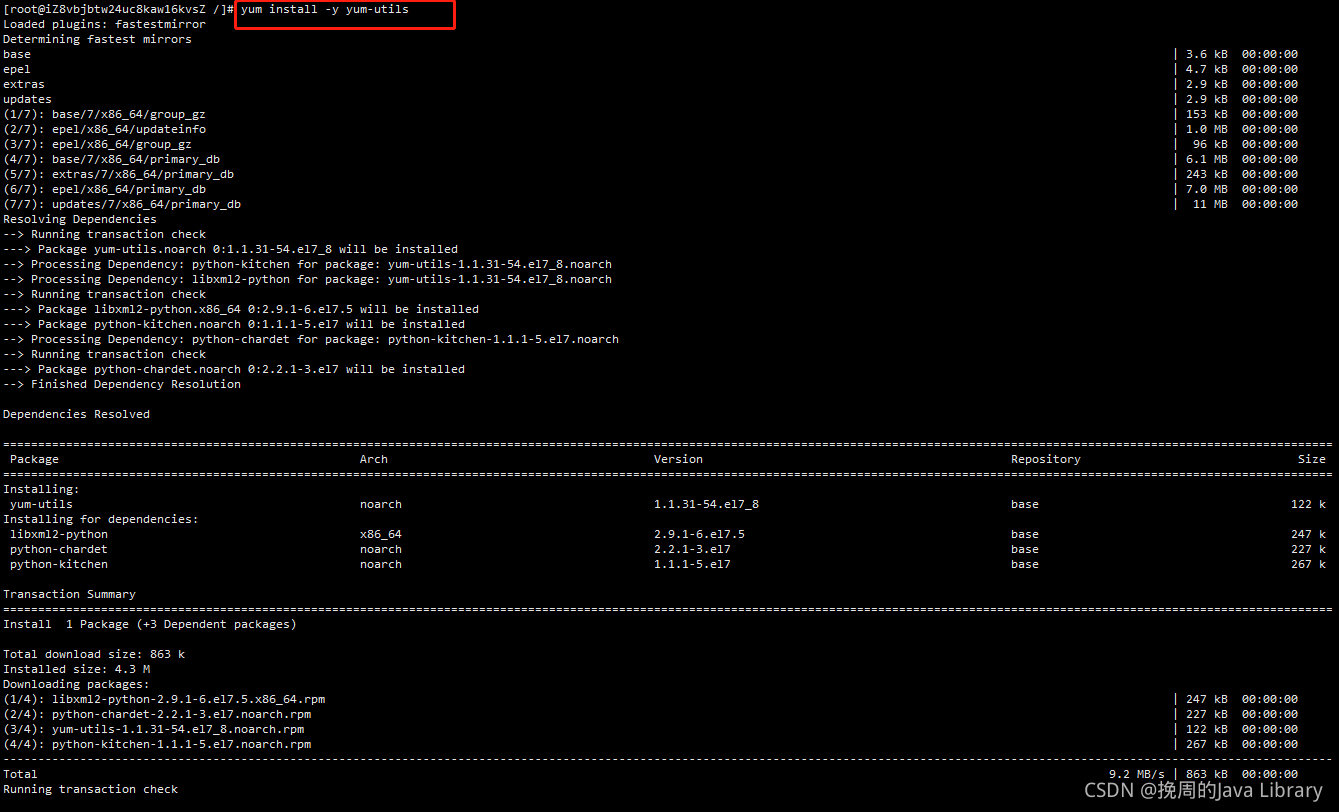Click the '9.2 MB/s' total download speed
The image size is (1339, 812).
(1137, 774)
